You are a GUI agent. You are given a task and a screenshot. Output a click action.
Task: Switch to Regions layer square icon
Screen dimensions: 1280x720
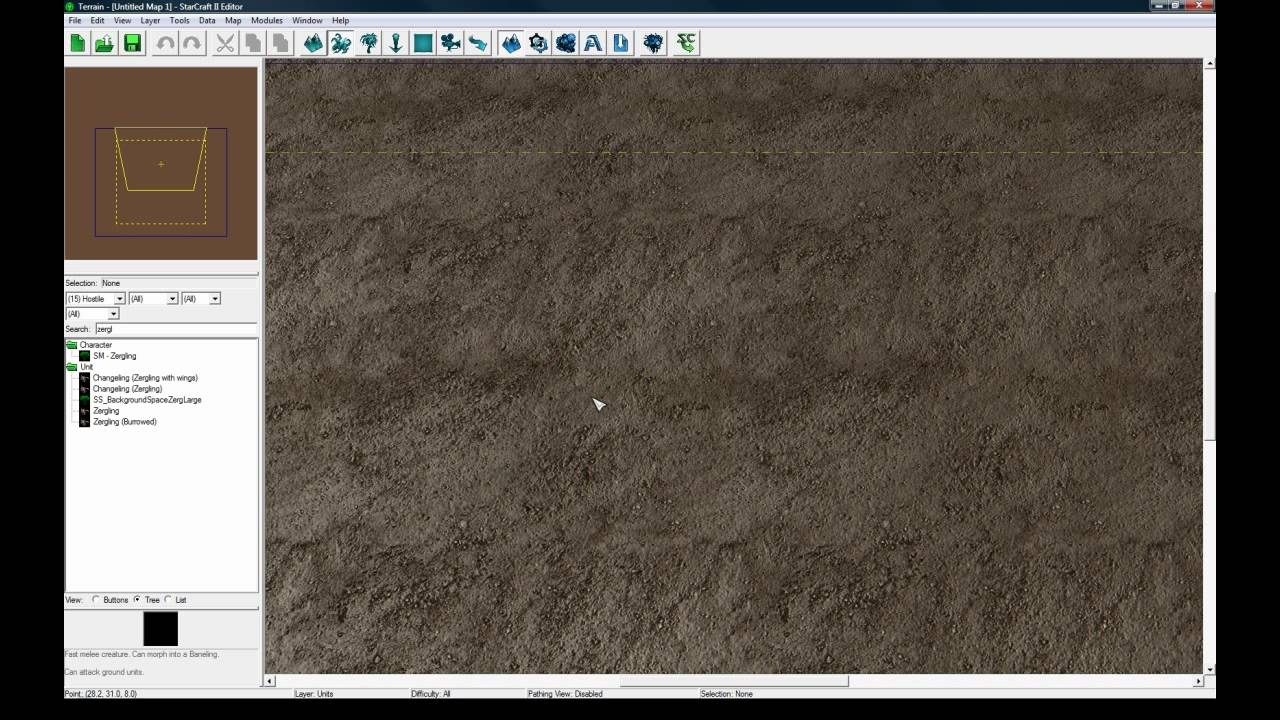click(x=423, y=43)
